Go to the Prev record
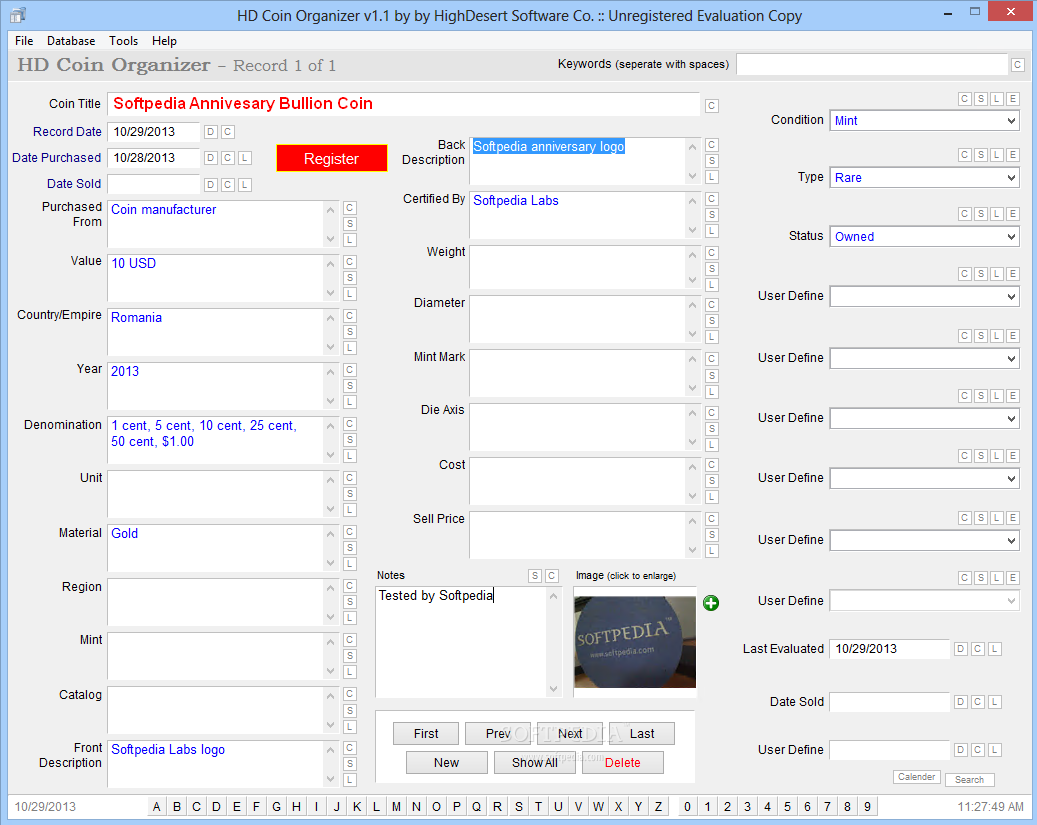Image resolution: width=1037 pixels, height=825 pixels. (x=498, y=734)
